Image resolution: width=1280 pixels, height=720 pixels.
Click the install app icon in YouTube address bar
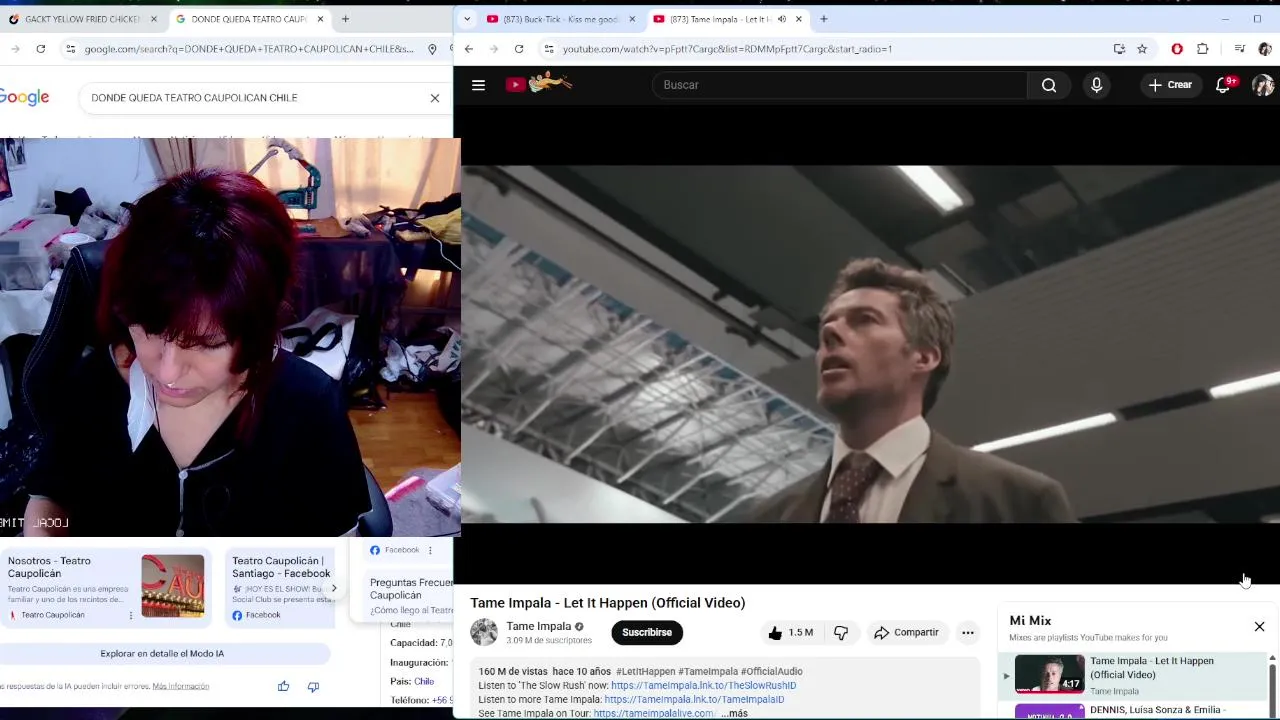coord(1119,48)
